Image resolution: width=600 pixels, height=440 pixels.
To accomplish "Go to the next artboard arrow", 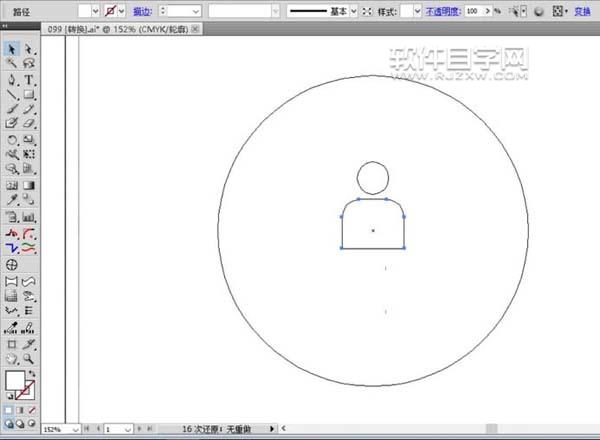I will [140, 429].
